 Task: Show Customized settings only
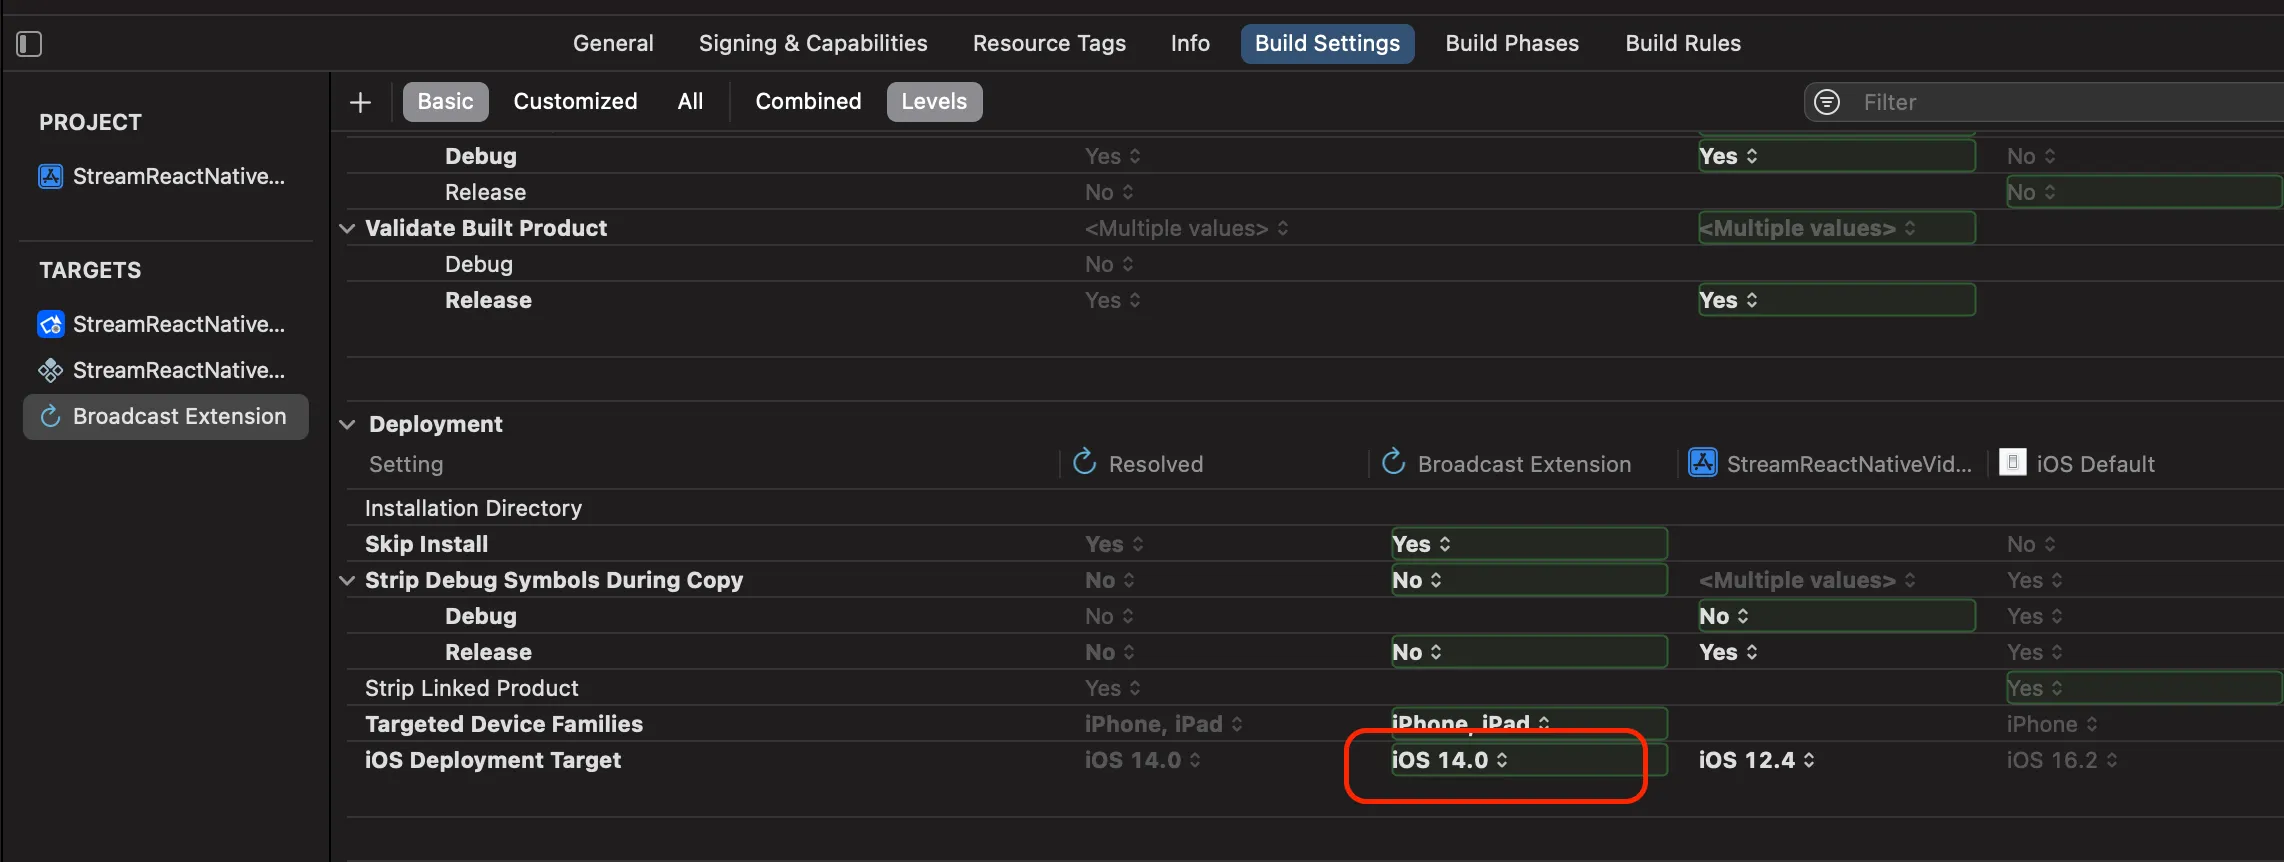pos(575,102)
